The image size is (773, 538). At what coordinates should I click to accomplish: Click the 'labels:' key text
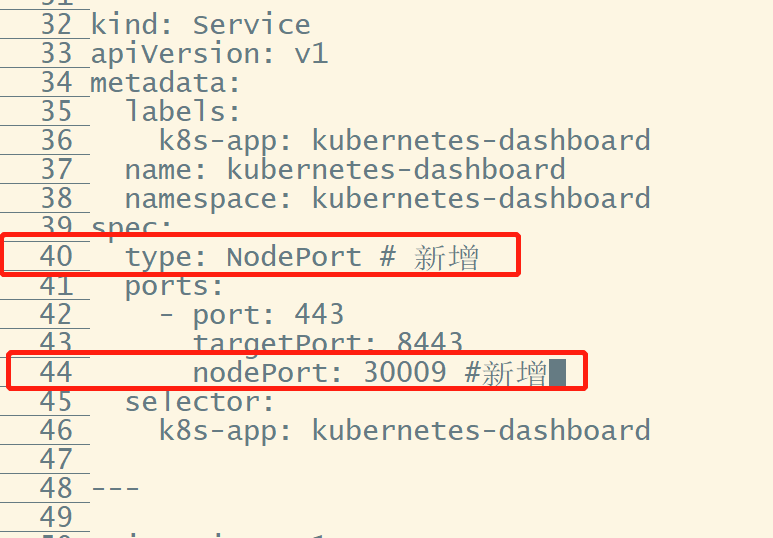182,111
